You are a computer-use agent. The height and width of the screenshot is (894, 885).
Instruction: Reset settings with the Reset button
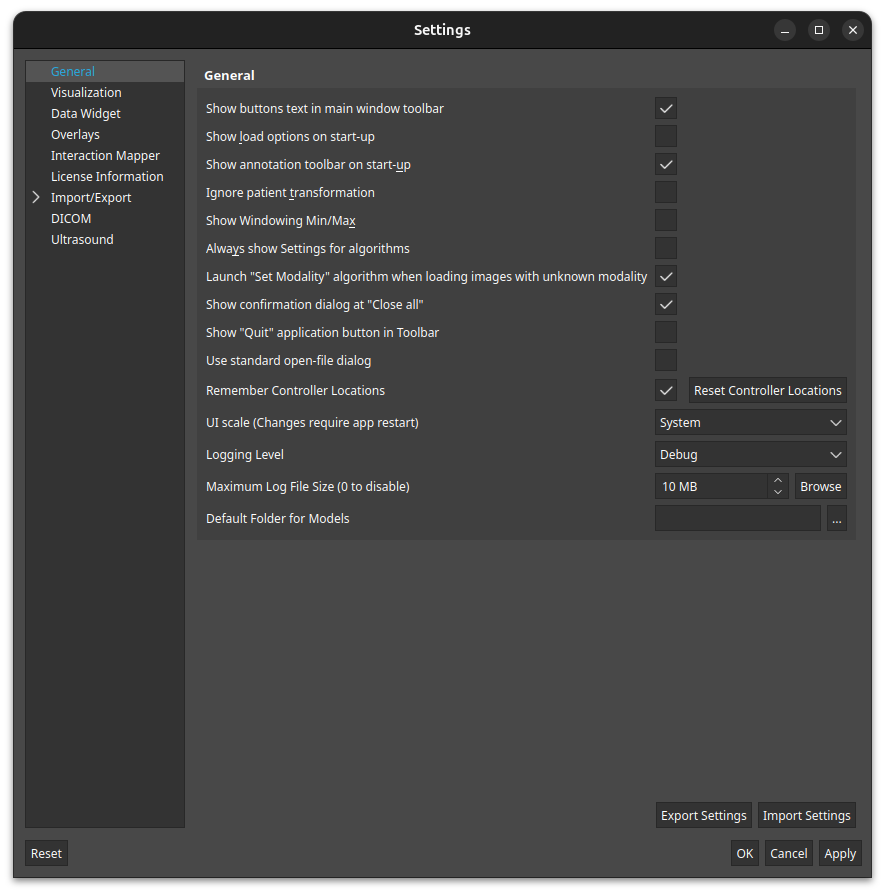[46, 854]
